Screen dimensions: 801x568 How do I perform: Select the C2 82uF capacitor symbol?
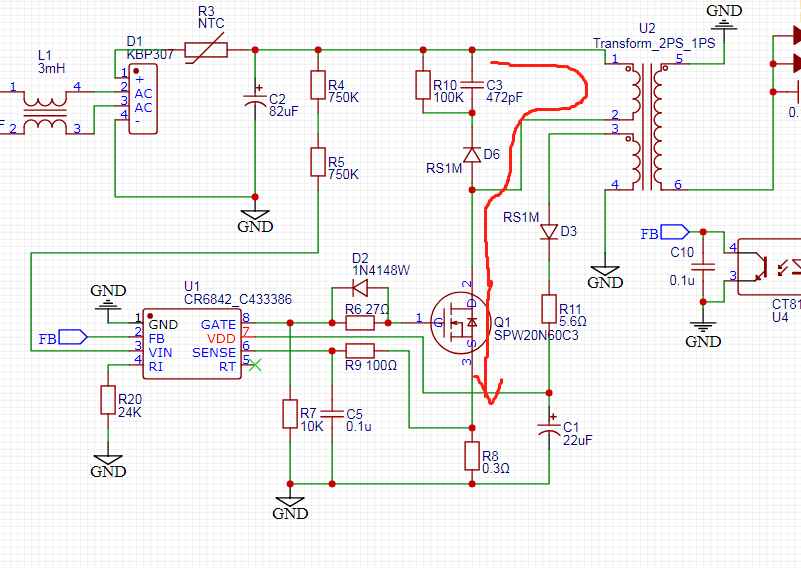point(255,100)
